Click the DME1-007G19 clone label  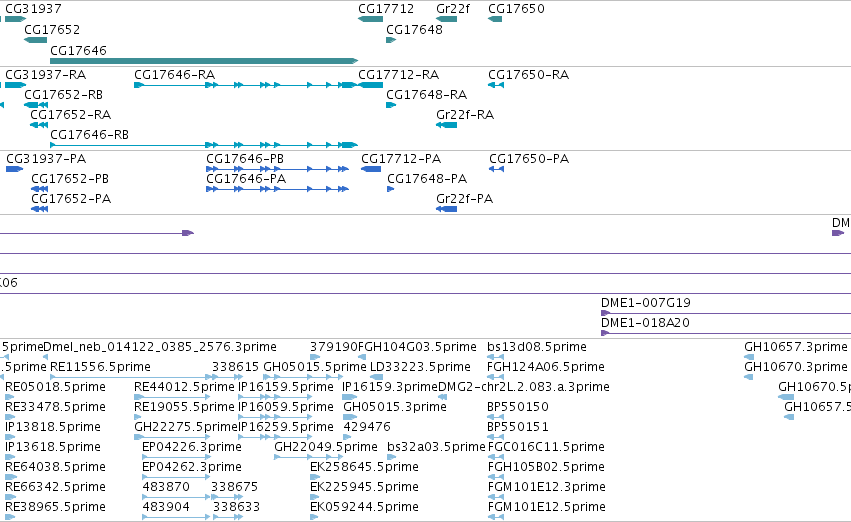pyautogui.click(x=646, y=302)
